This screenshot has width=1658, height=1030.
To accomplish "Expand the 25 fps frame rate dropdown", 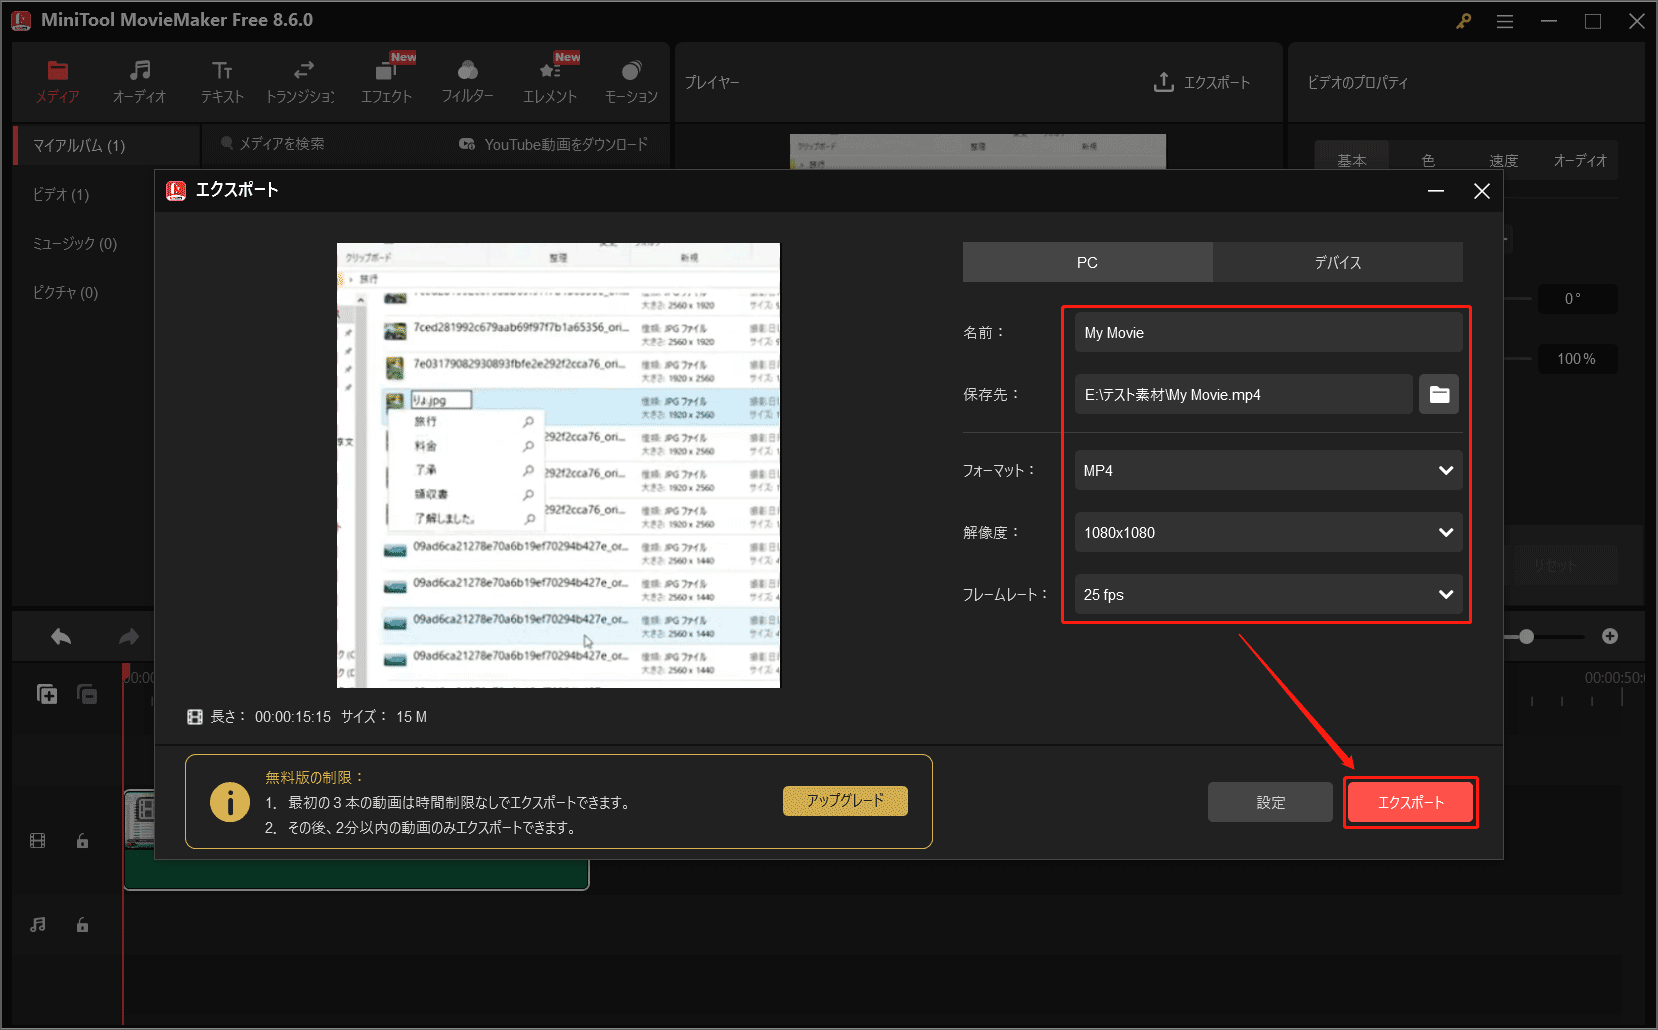I will pyautogui.click(x=1268, y=594).
